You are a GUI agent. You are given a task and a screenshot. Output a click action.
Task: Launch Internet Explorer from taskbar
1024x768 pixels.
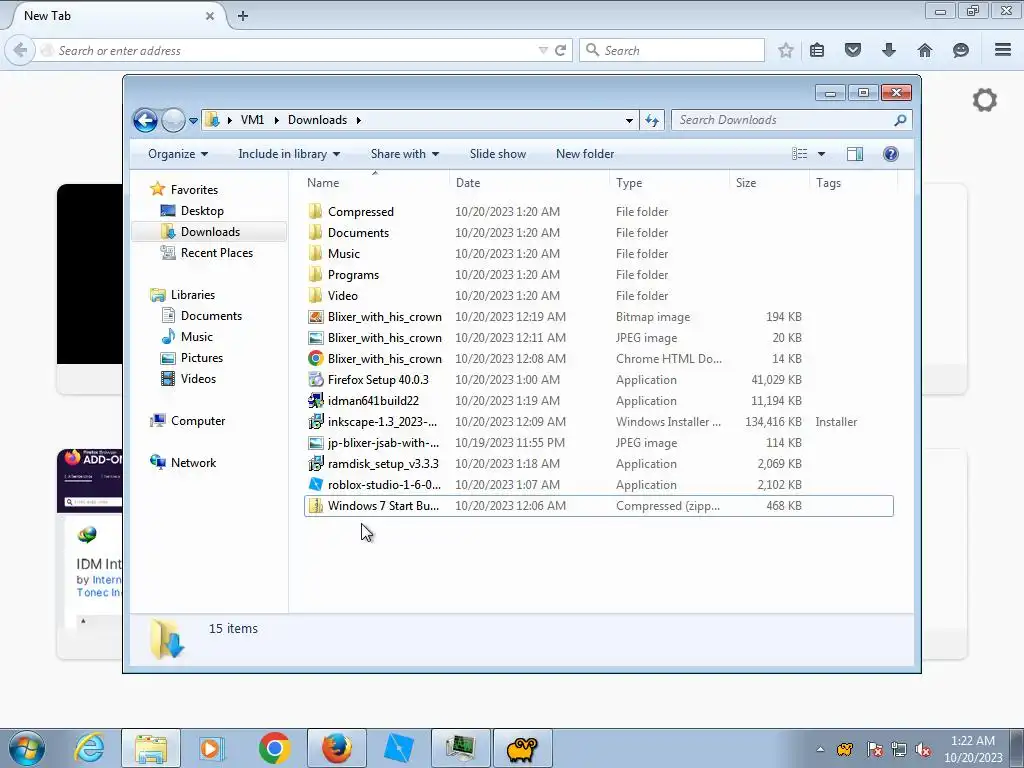(x=89, y=748)
